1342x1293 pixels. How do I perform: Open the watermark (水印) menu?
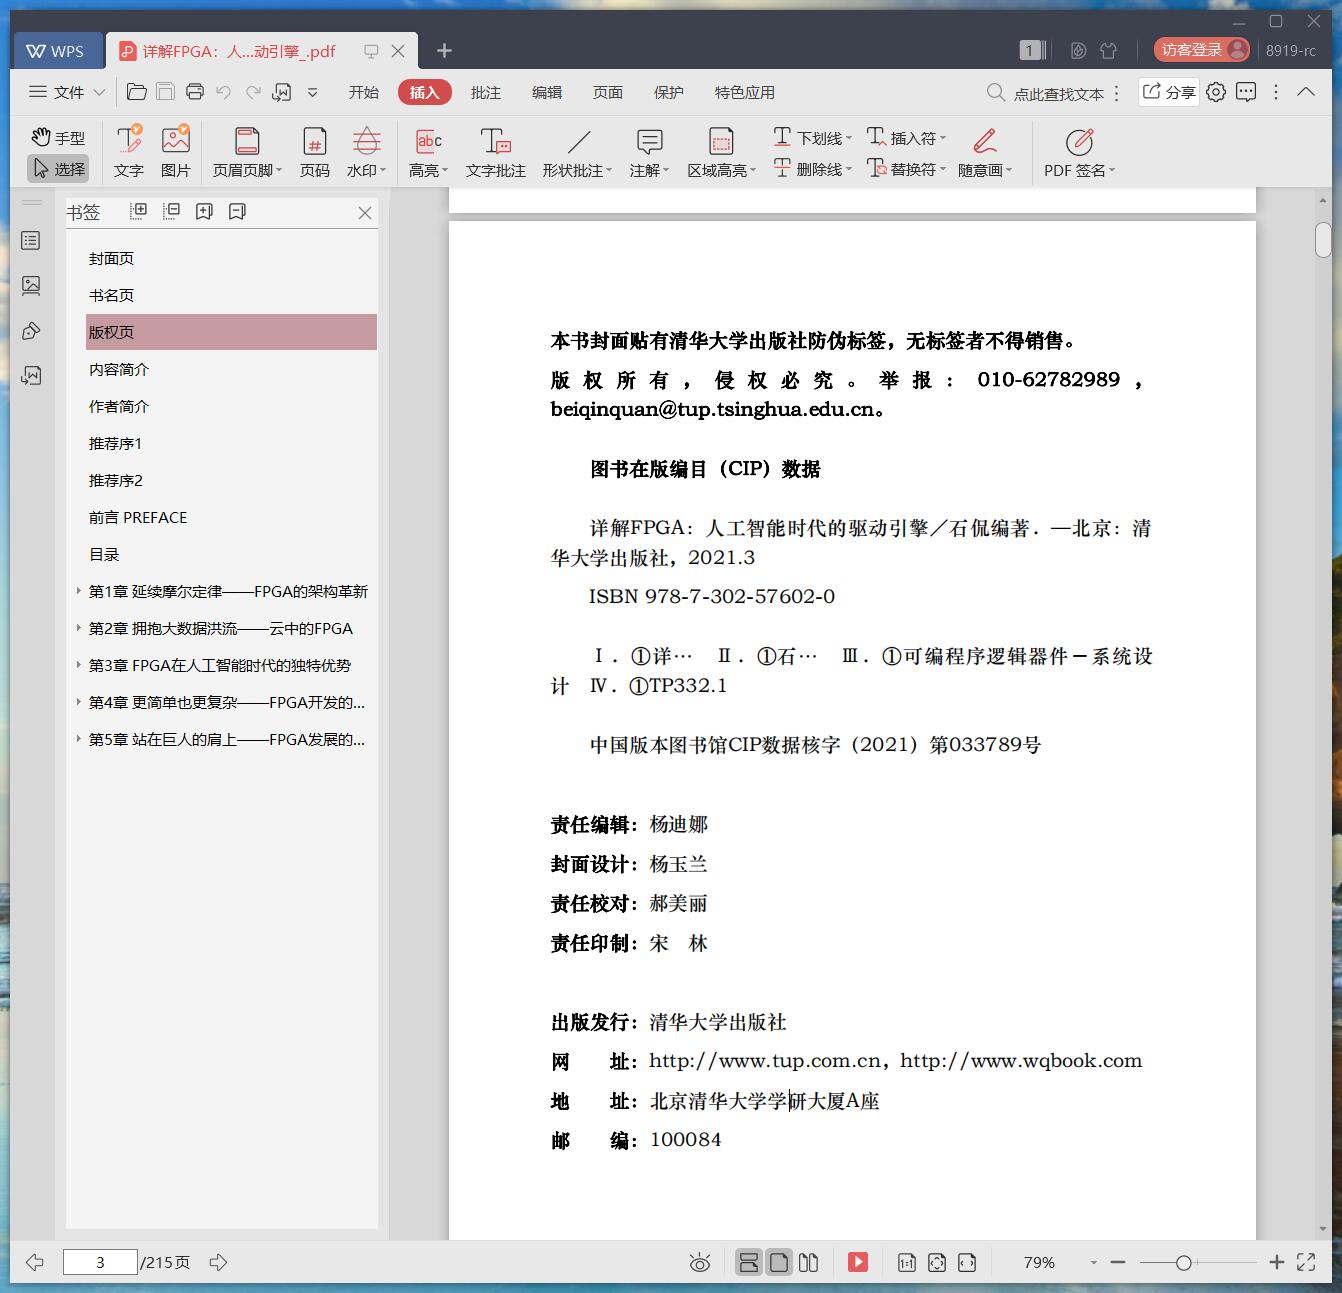367,152
